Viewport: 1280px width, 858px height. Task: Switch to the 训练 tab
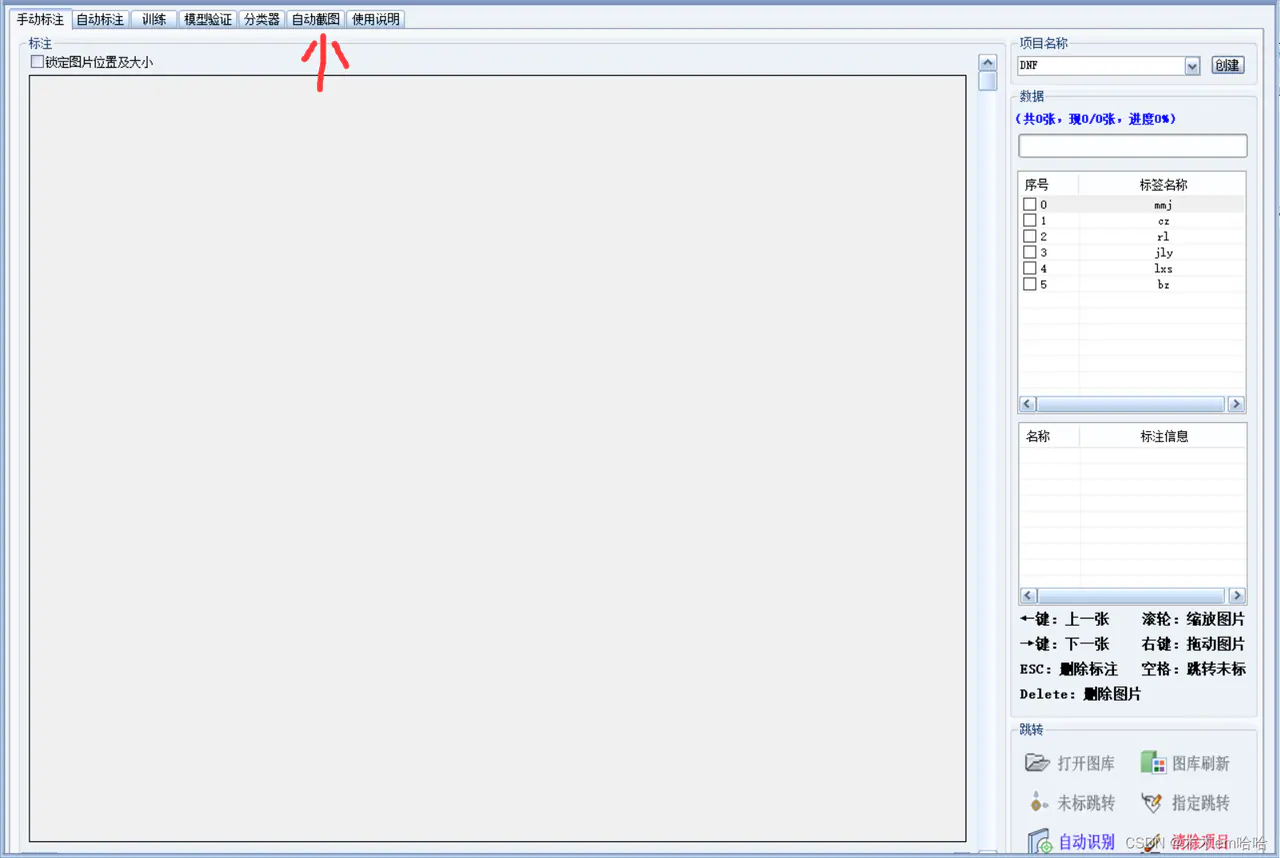[154, 19]
